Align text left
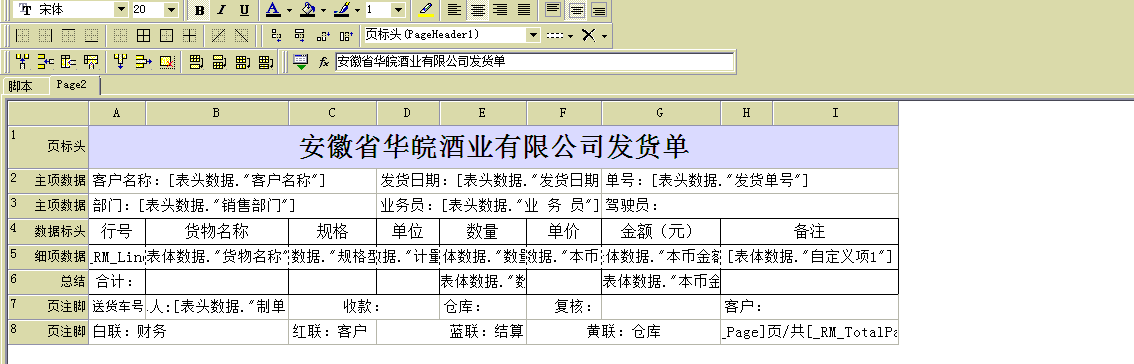Screen dimensions: 1134x364 pyautogui.click(x=454, y=10)
